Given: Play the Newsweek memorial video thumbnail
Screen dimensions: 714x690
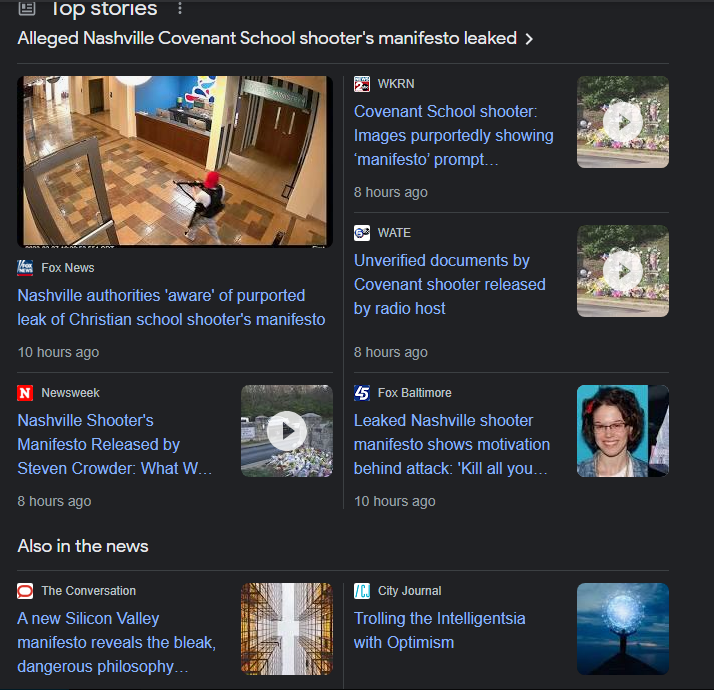Looking at the screenshot, I should [287, 431].
